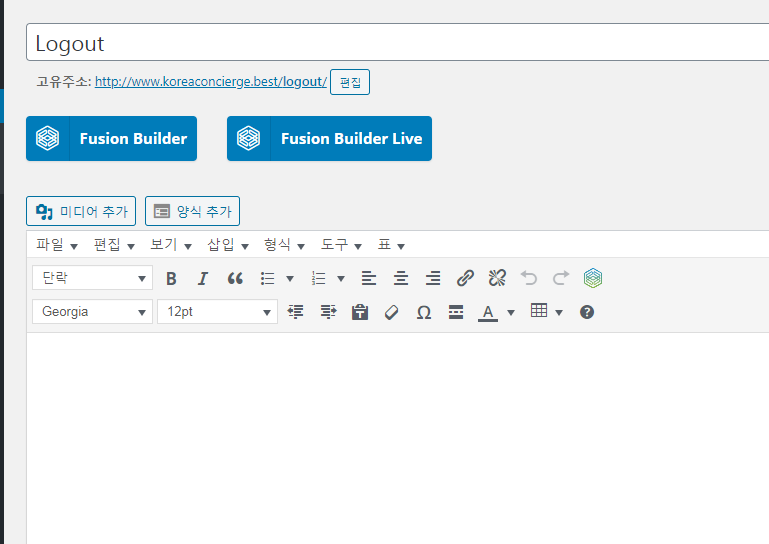
Task: Open numbered list style options arrow
Action: pyautogui.click(x=341, y=279)
